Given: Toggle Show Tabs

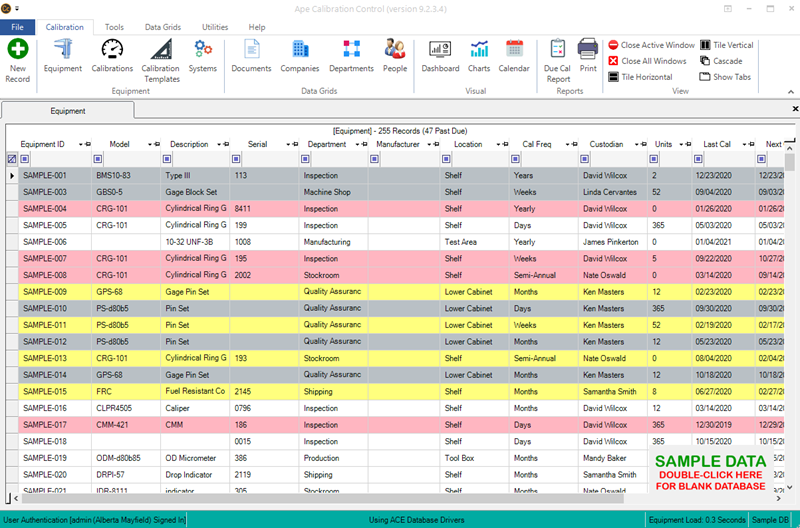Looking at the screenshot, I should click(x=725, y=77).
